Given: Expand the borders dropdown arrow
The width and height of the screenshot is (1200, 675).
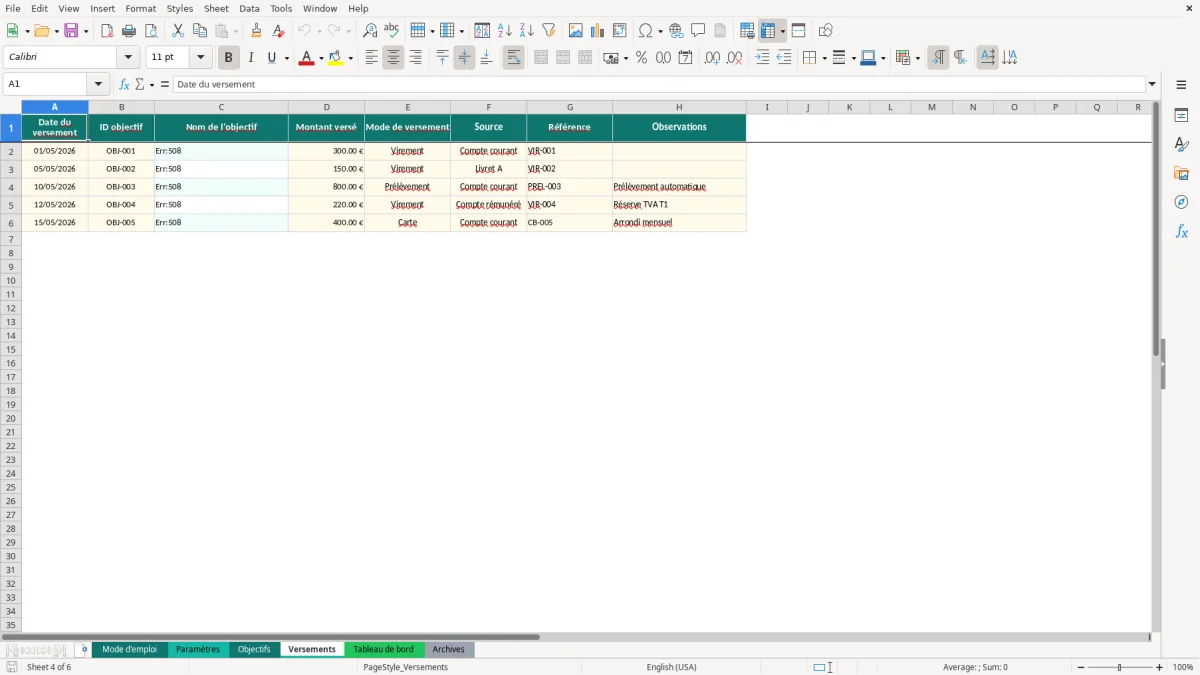Looking at the screenshot, I should click(x=823, y=58).
